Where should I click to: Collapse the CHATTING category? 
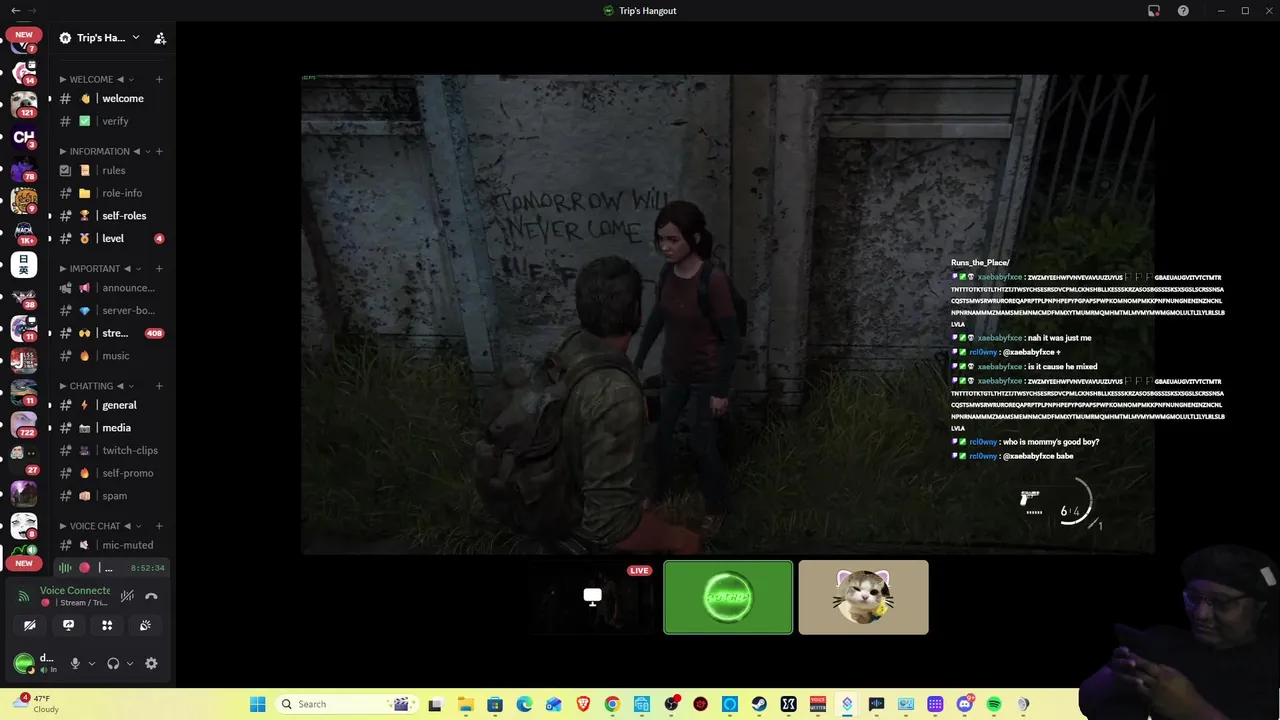96,385
